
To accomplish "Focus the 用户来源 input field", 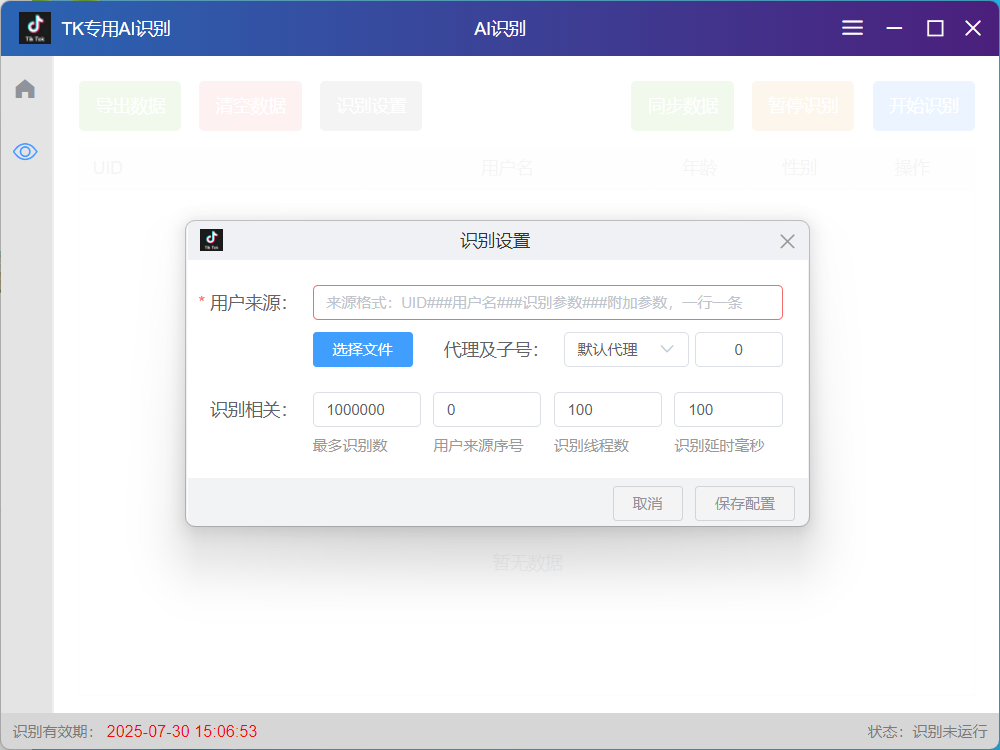I will [547, 302].
